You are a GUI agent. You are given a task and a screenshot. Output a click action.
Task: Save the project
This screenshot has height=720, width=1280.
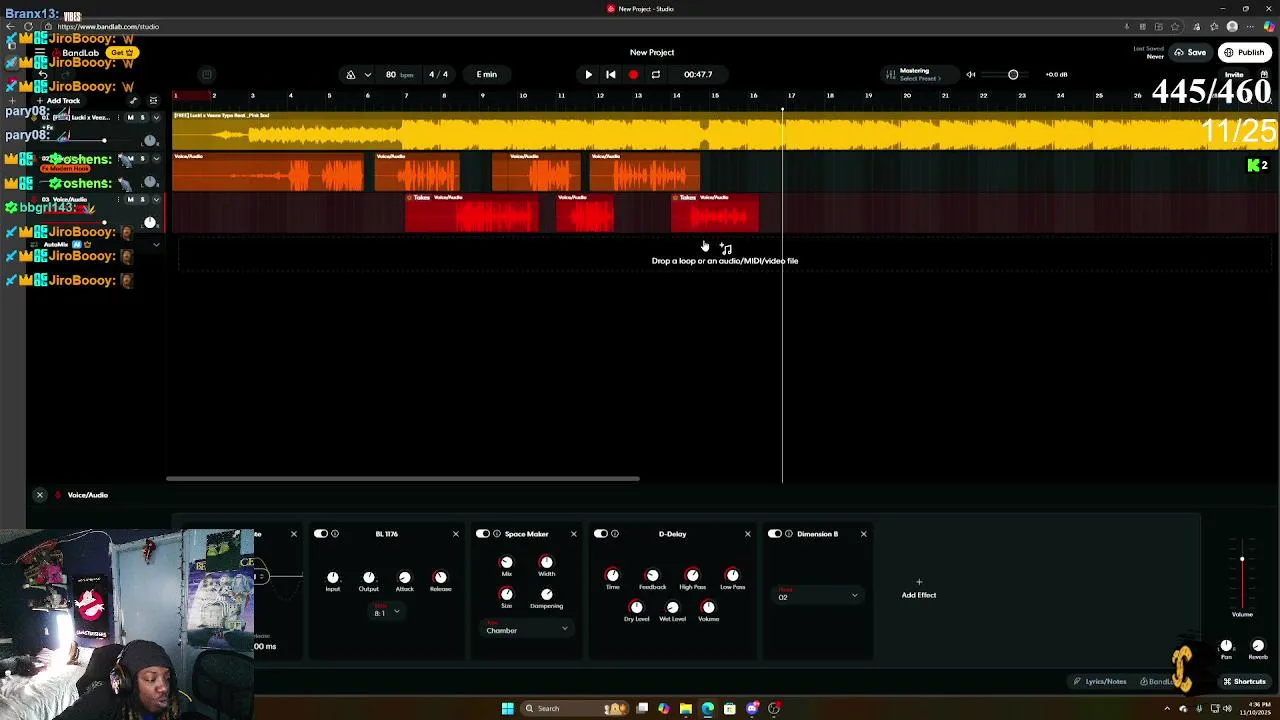[x=1190, y=52]
